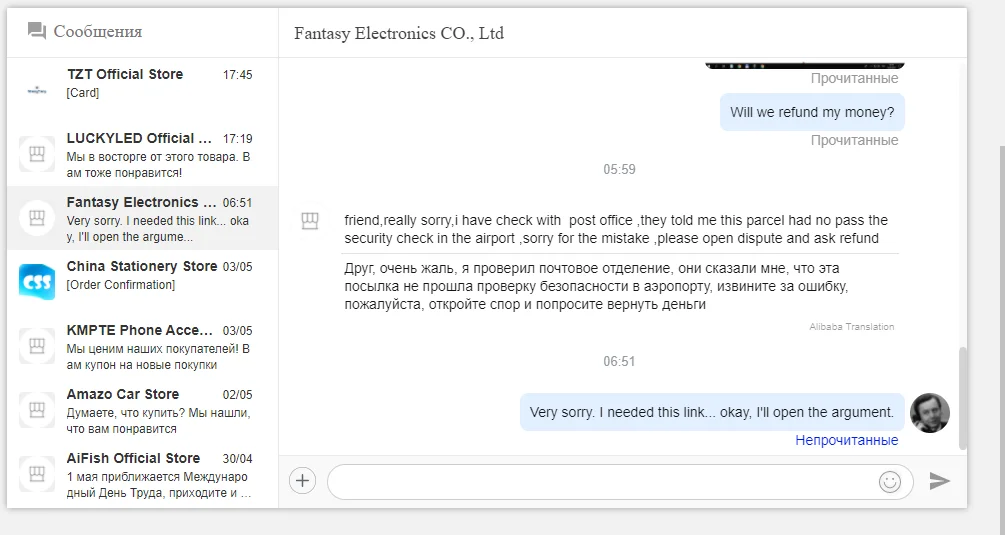Image resolution: width=1005 pixels, height=535 pixels.
Task: Click the TZT Official Store logo
Action: tap(37, 91)
